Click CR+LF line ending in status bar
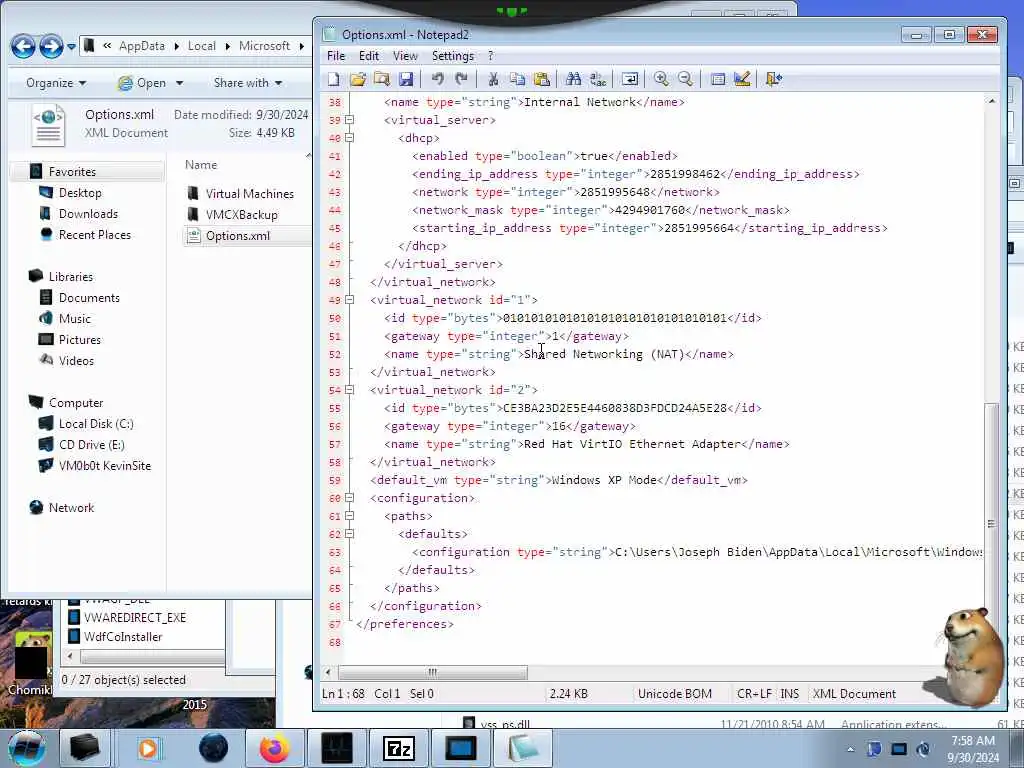The height and width of the screenshot is (768, 1024). tap(754, 694)
